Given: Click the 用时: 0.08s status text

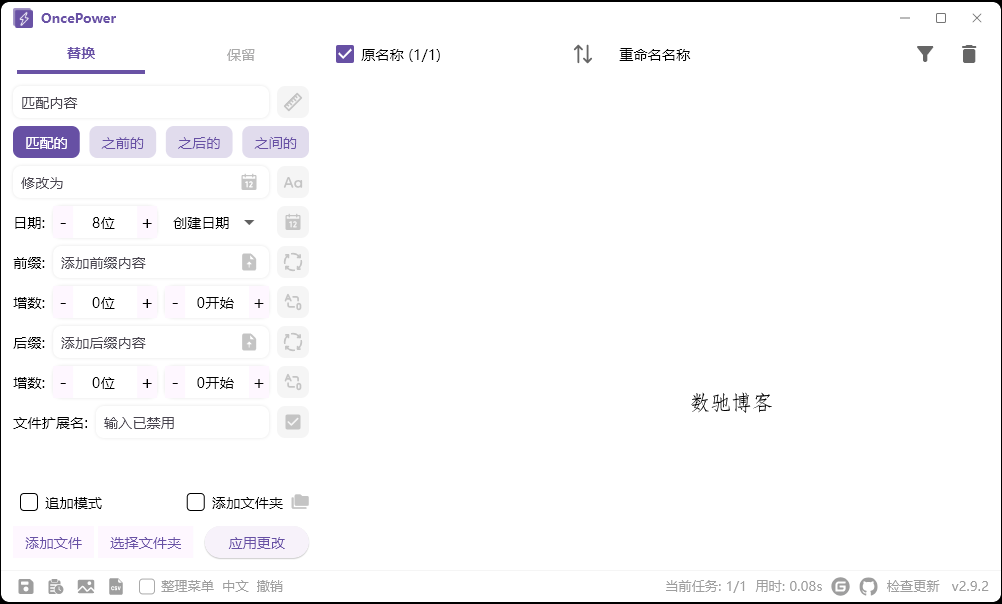Looking at the screenshot, I should point(789,586).
